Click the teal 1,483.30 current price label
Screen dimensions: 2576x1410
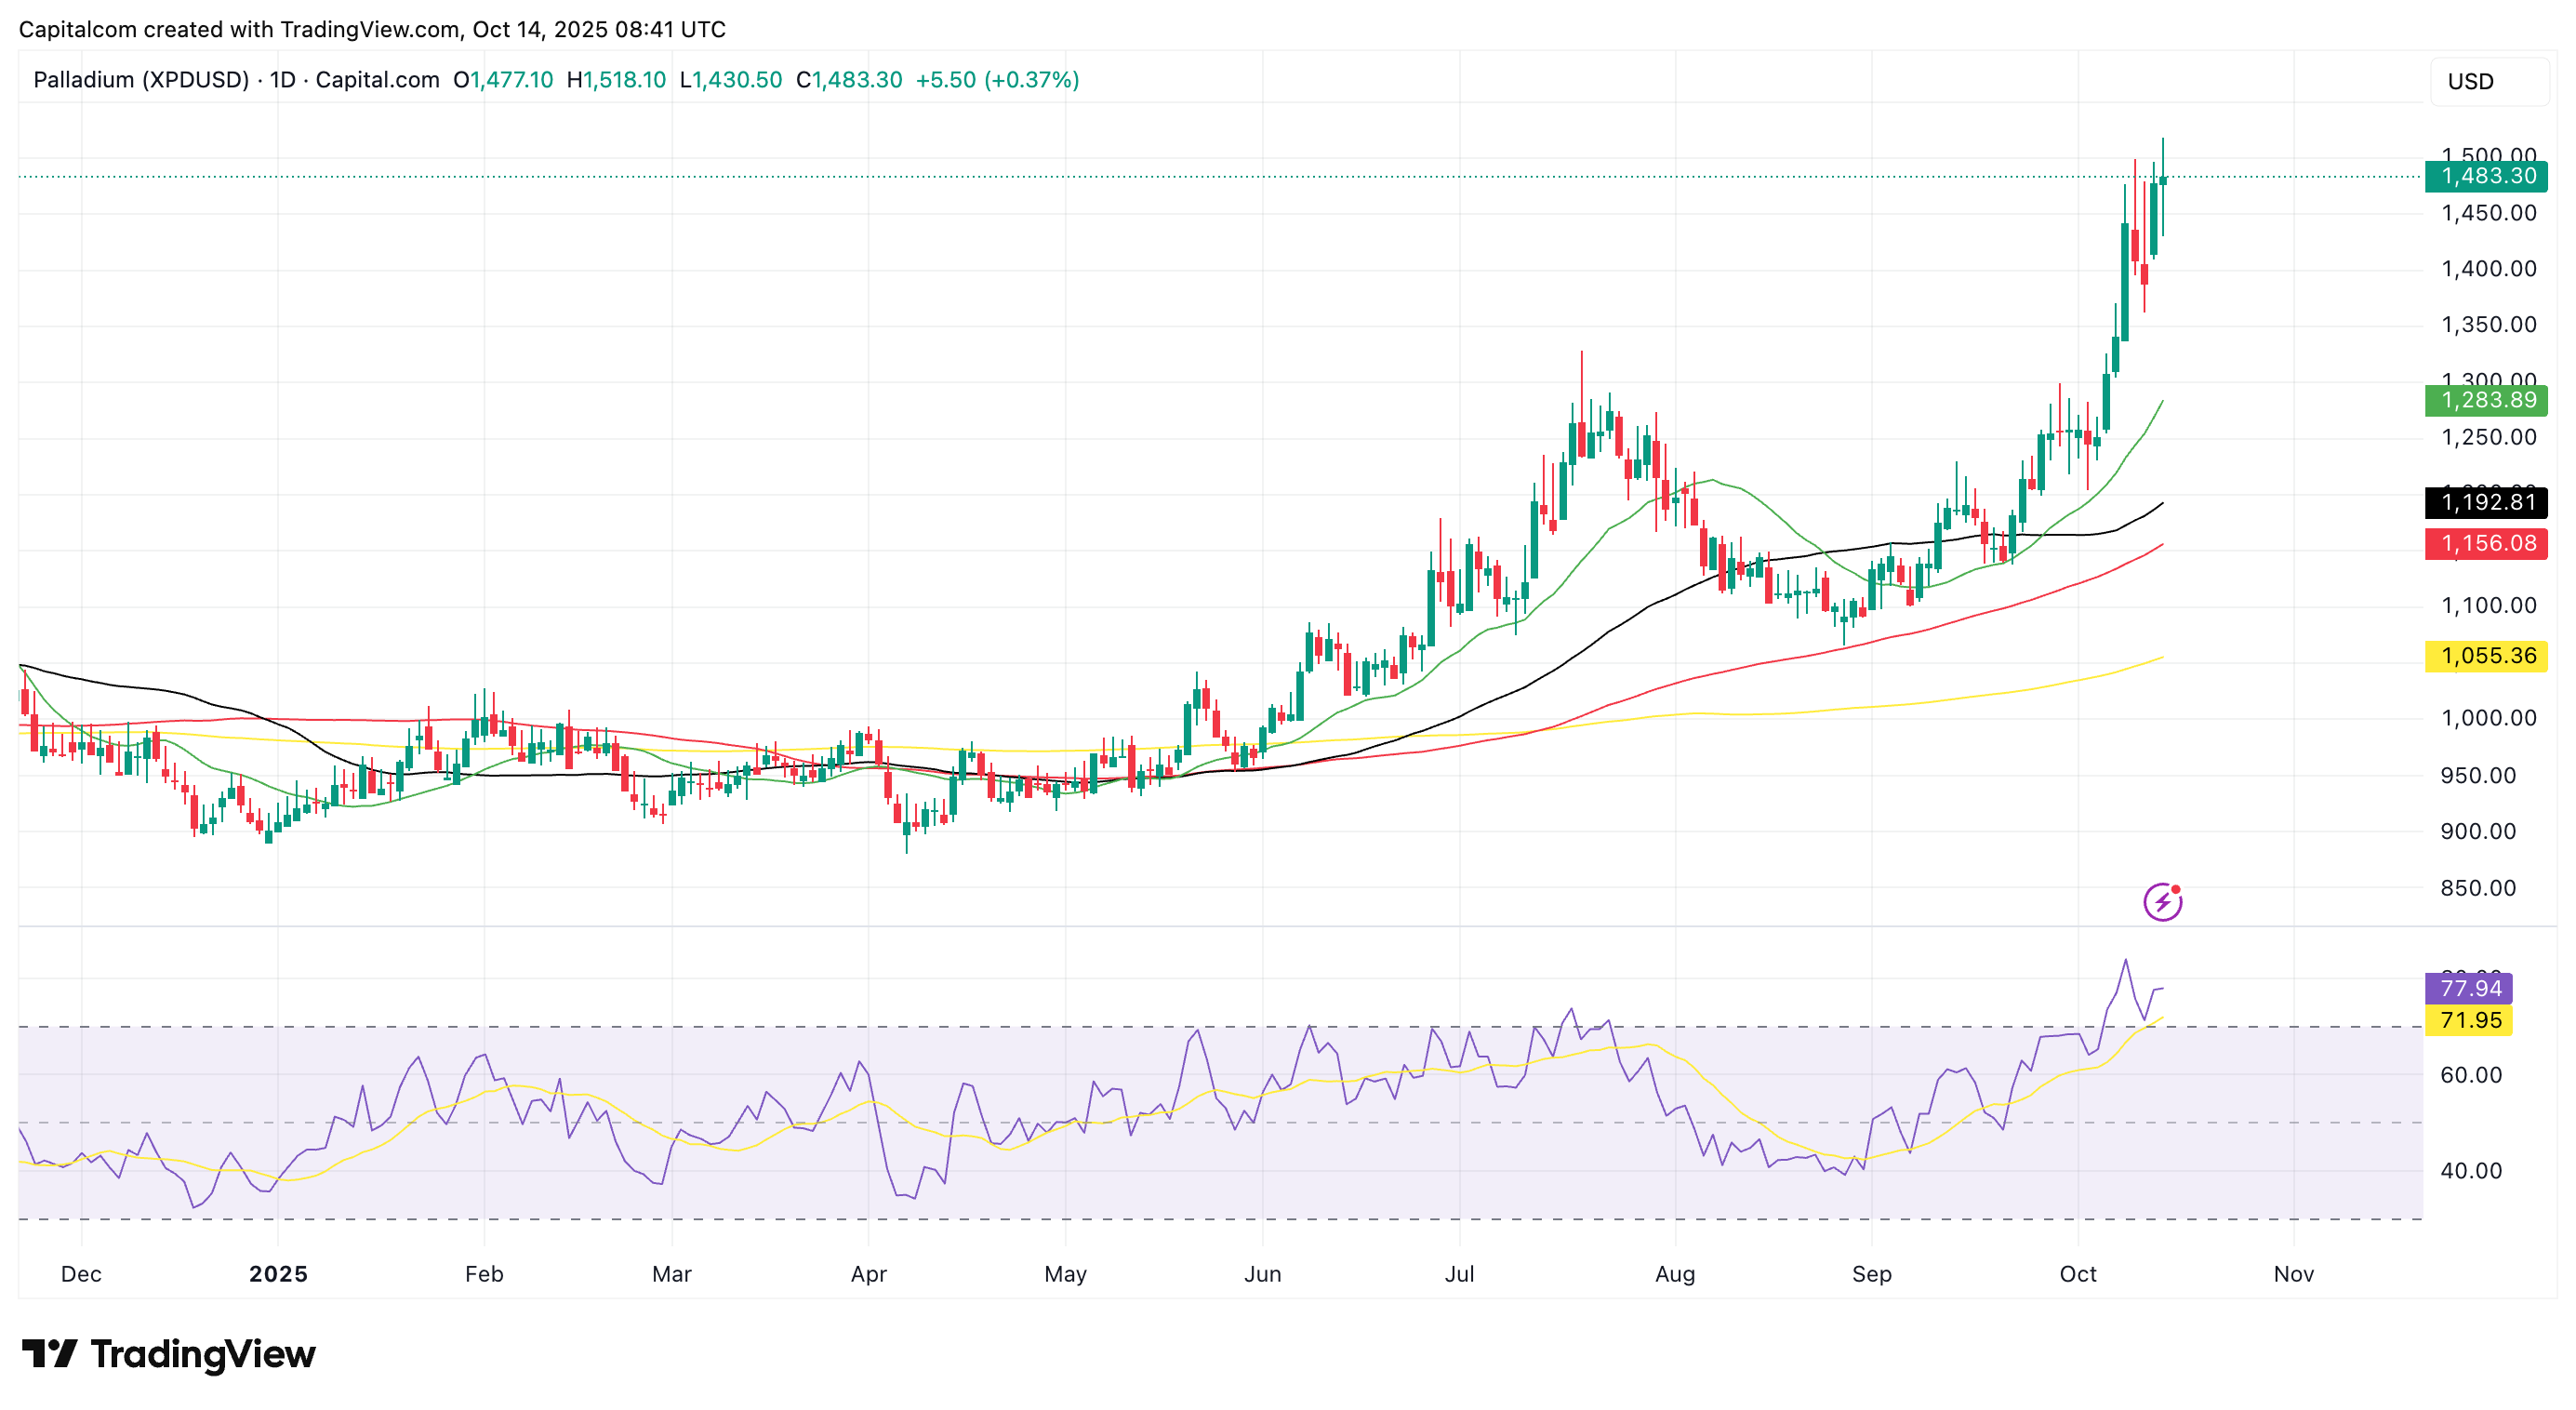(x=2486, y=176)
